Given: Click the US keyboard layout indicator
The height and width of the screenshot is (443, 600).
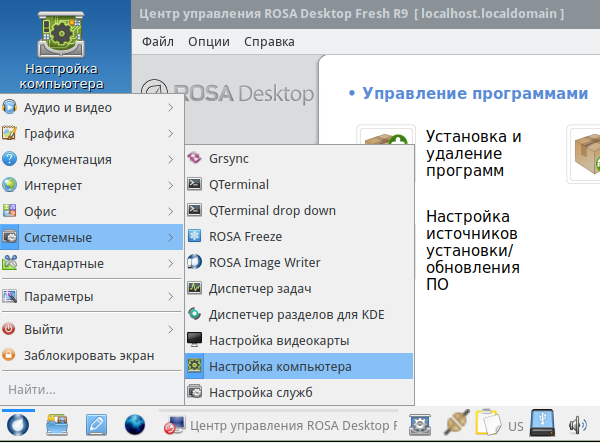Looking at the screenshot, I should point(515,426).
